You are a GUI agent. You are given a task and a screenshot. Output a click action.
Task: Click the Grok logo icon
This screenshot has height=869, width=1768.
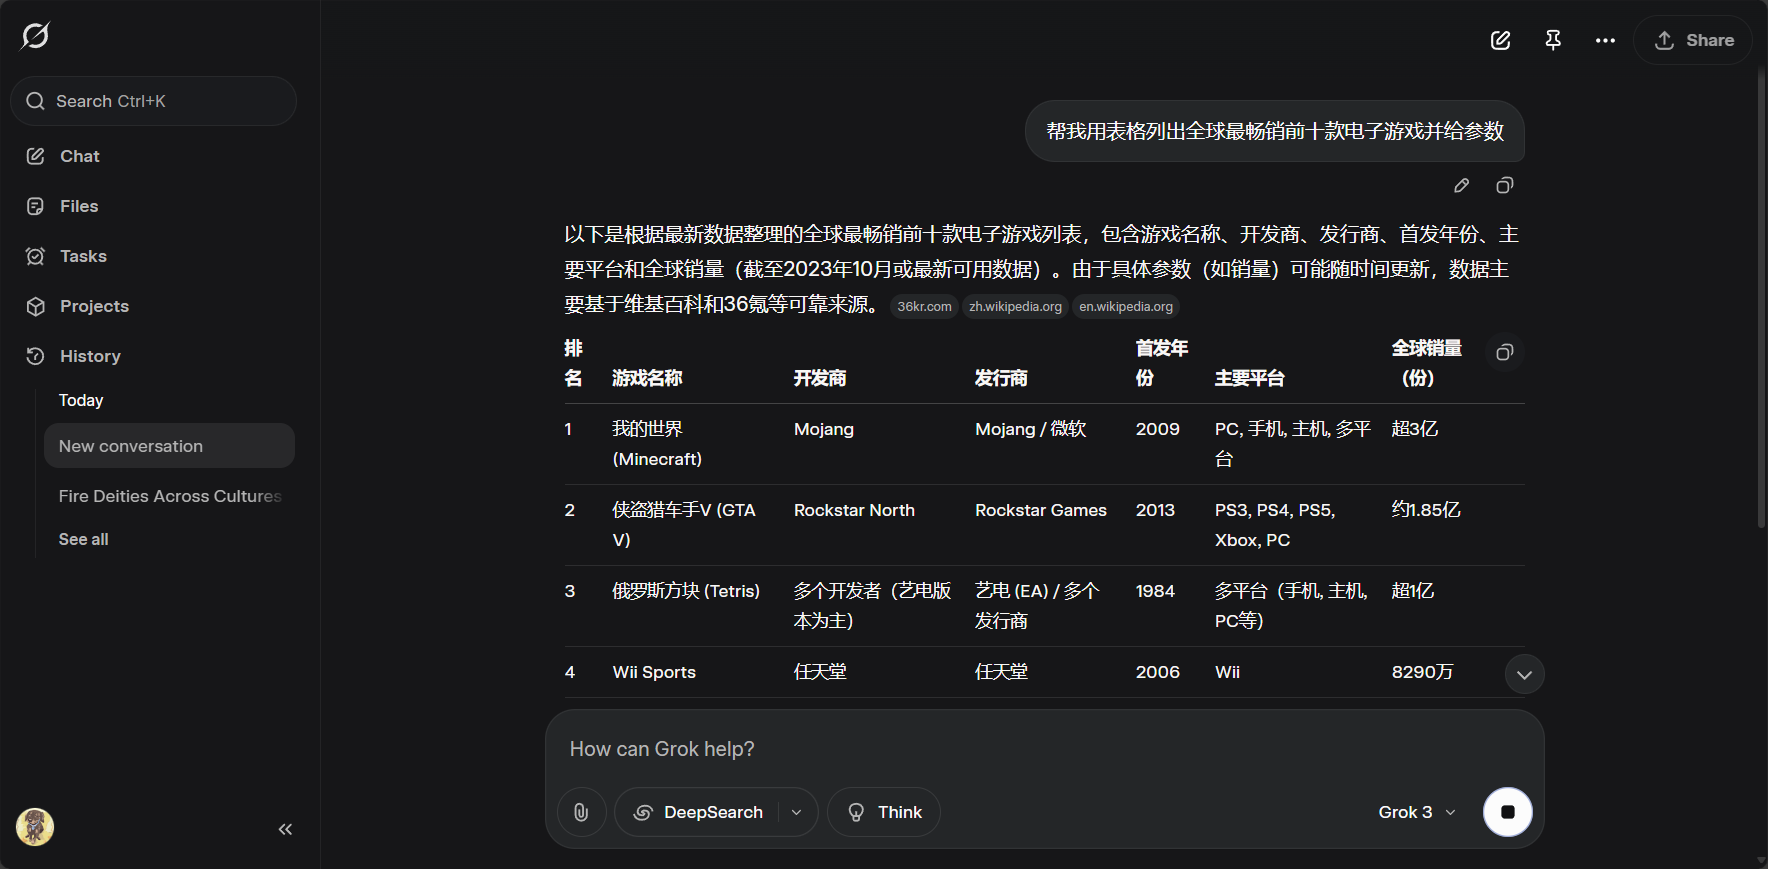35,36
